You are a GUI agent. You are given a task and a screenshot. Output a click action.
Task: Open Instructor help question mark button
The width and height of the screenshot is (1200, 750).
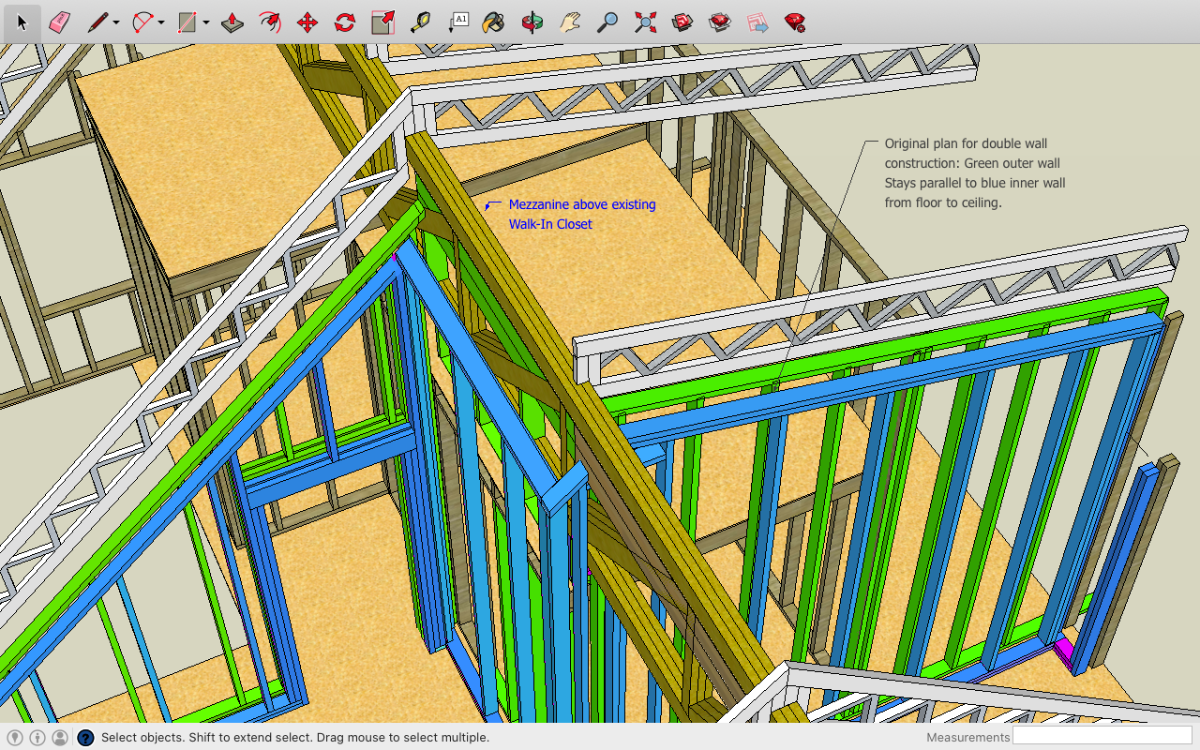tap(86, 737)
